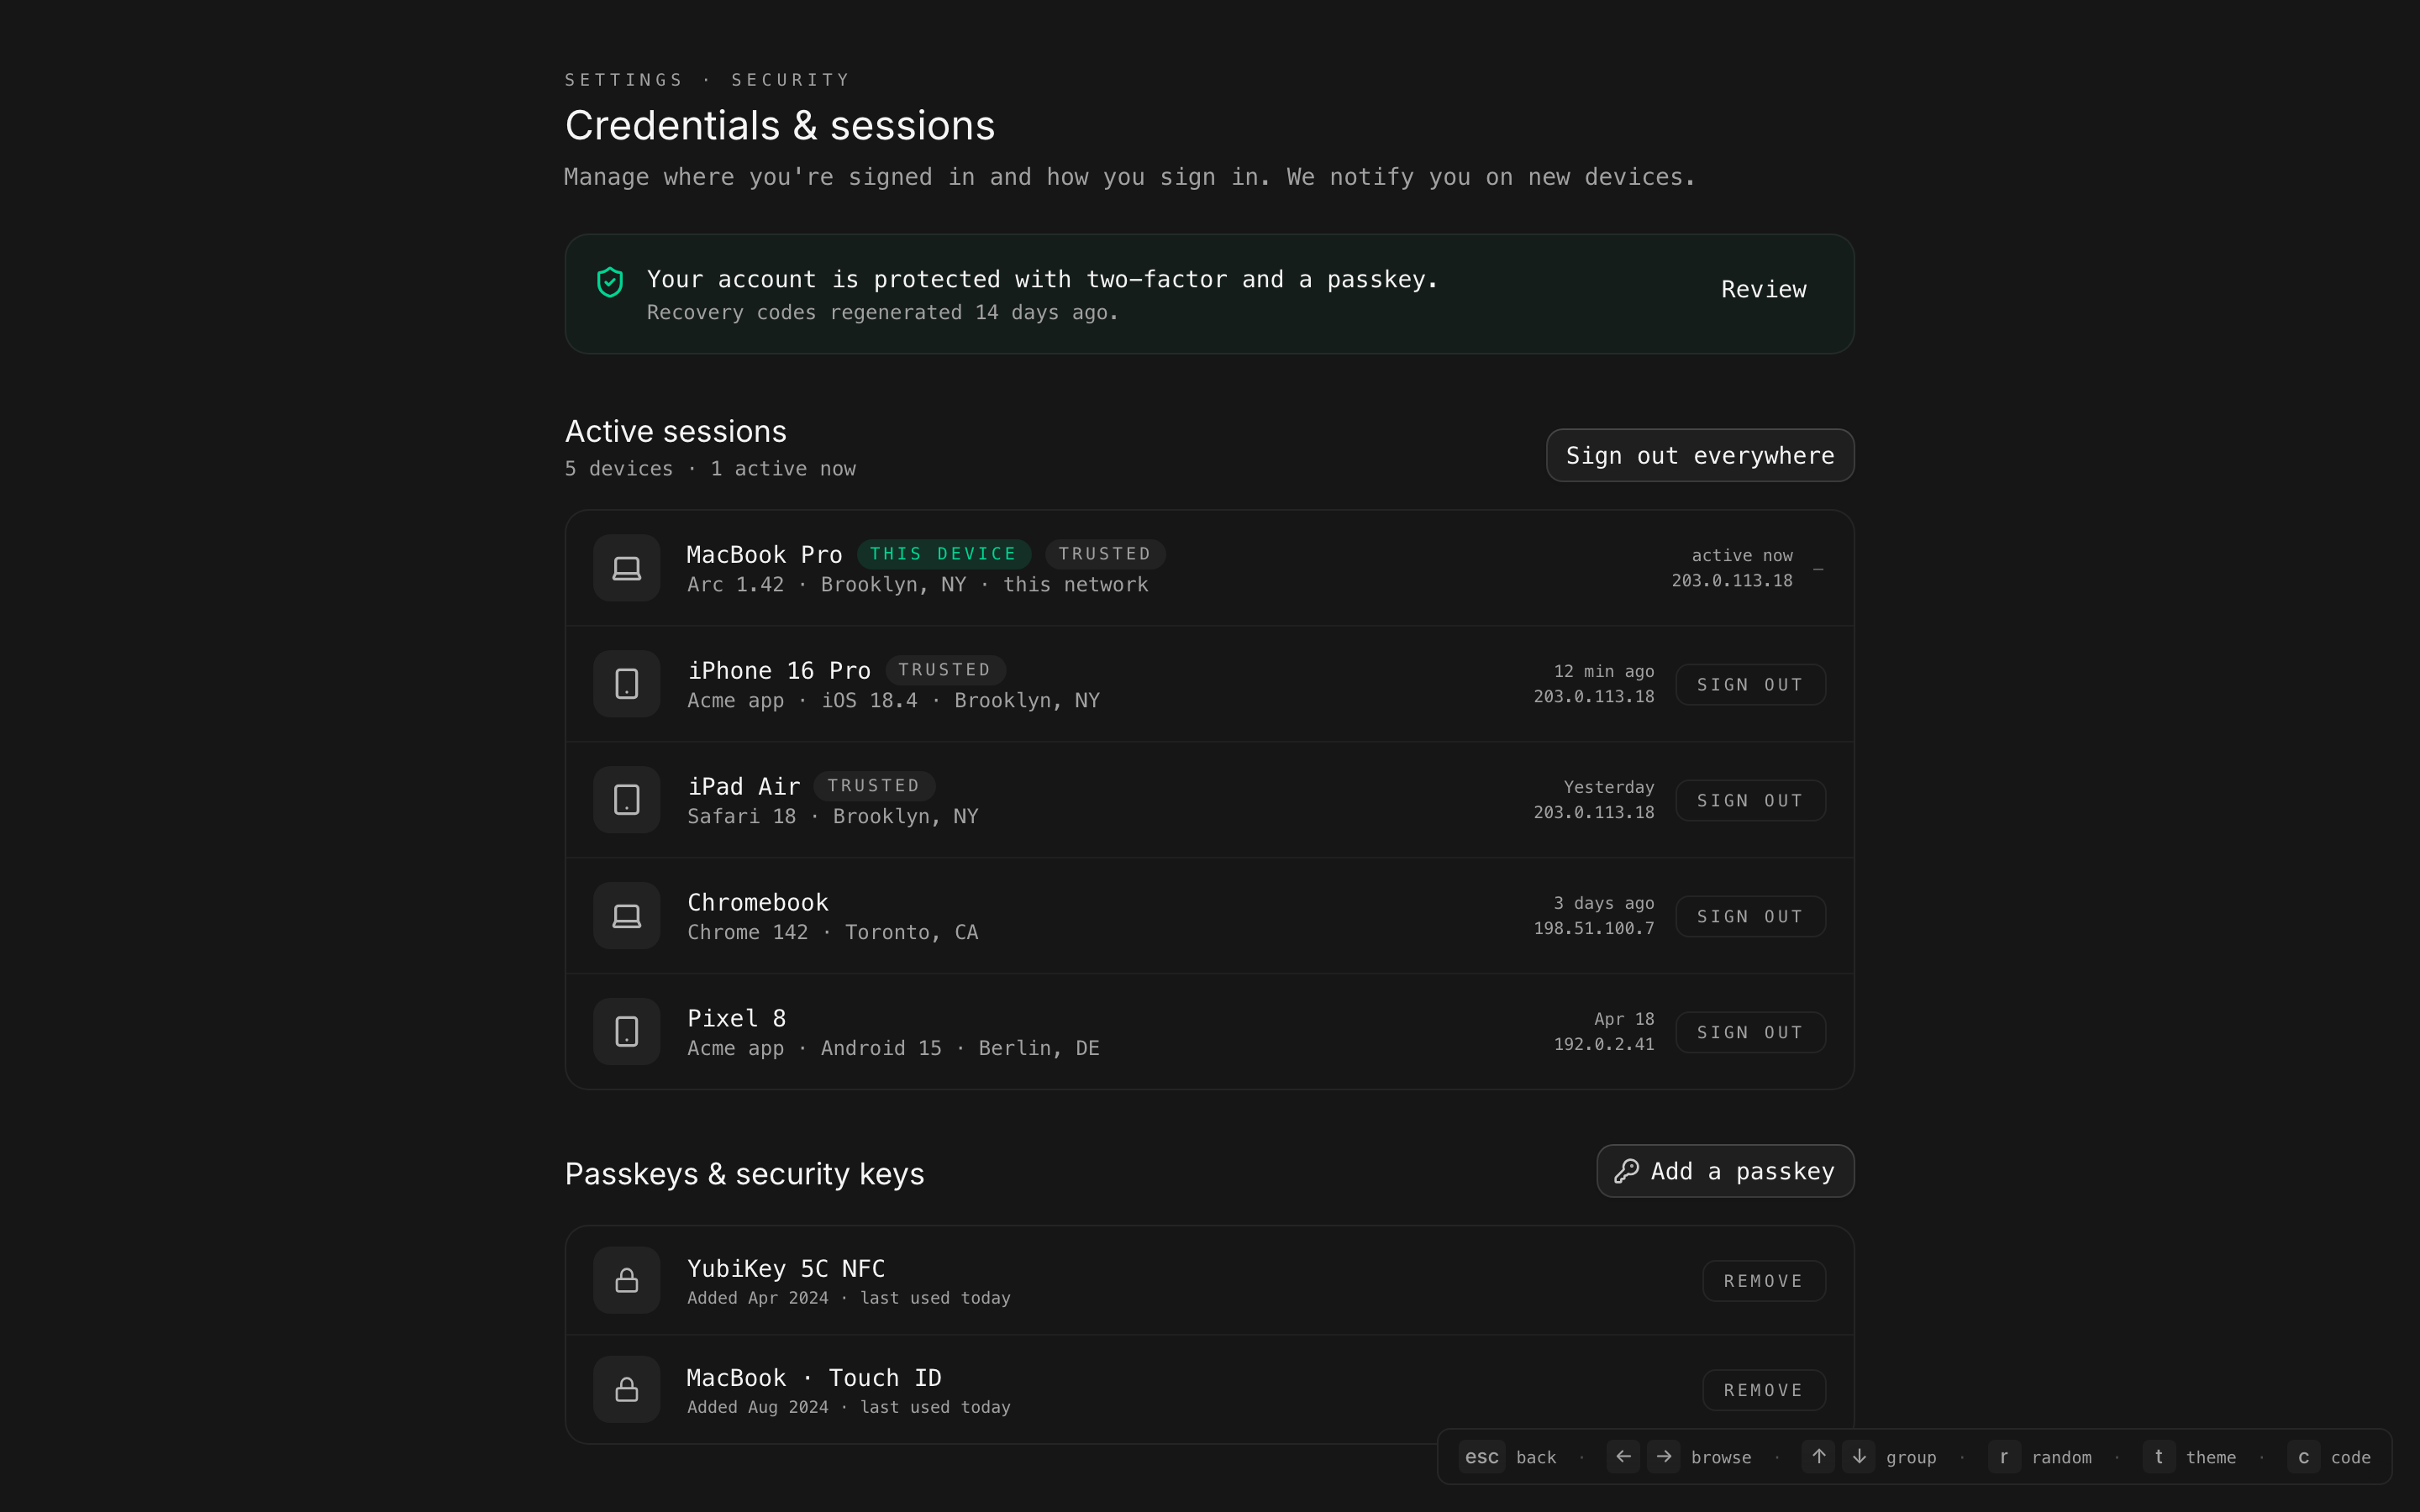The image size is (2420, 1512).
Task: Click the iPad Air tablet icon
Action: (x=626, y=800)
